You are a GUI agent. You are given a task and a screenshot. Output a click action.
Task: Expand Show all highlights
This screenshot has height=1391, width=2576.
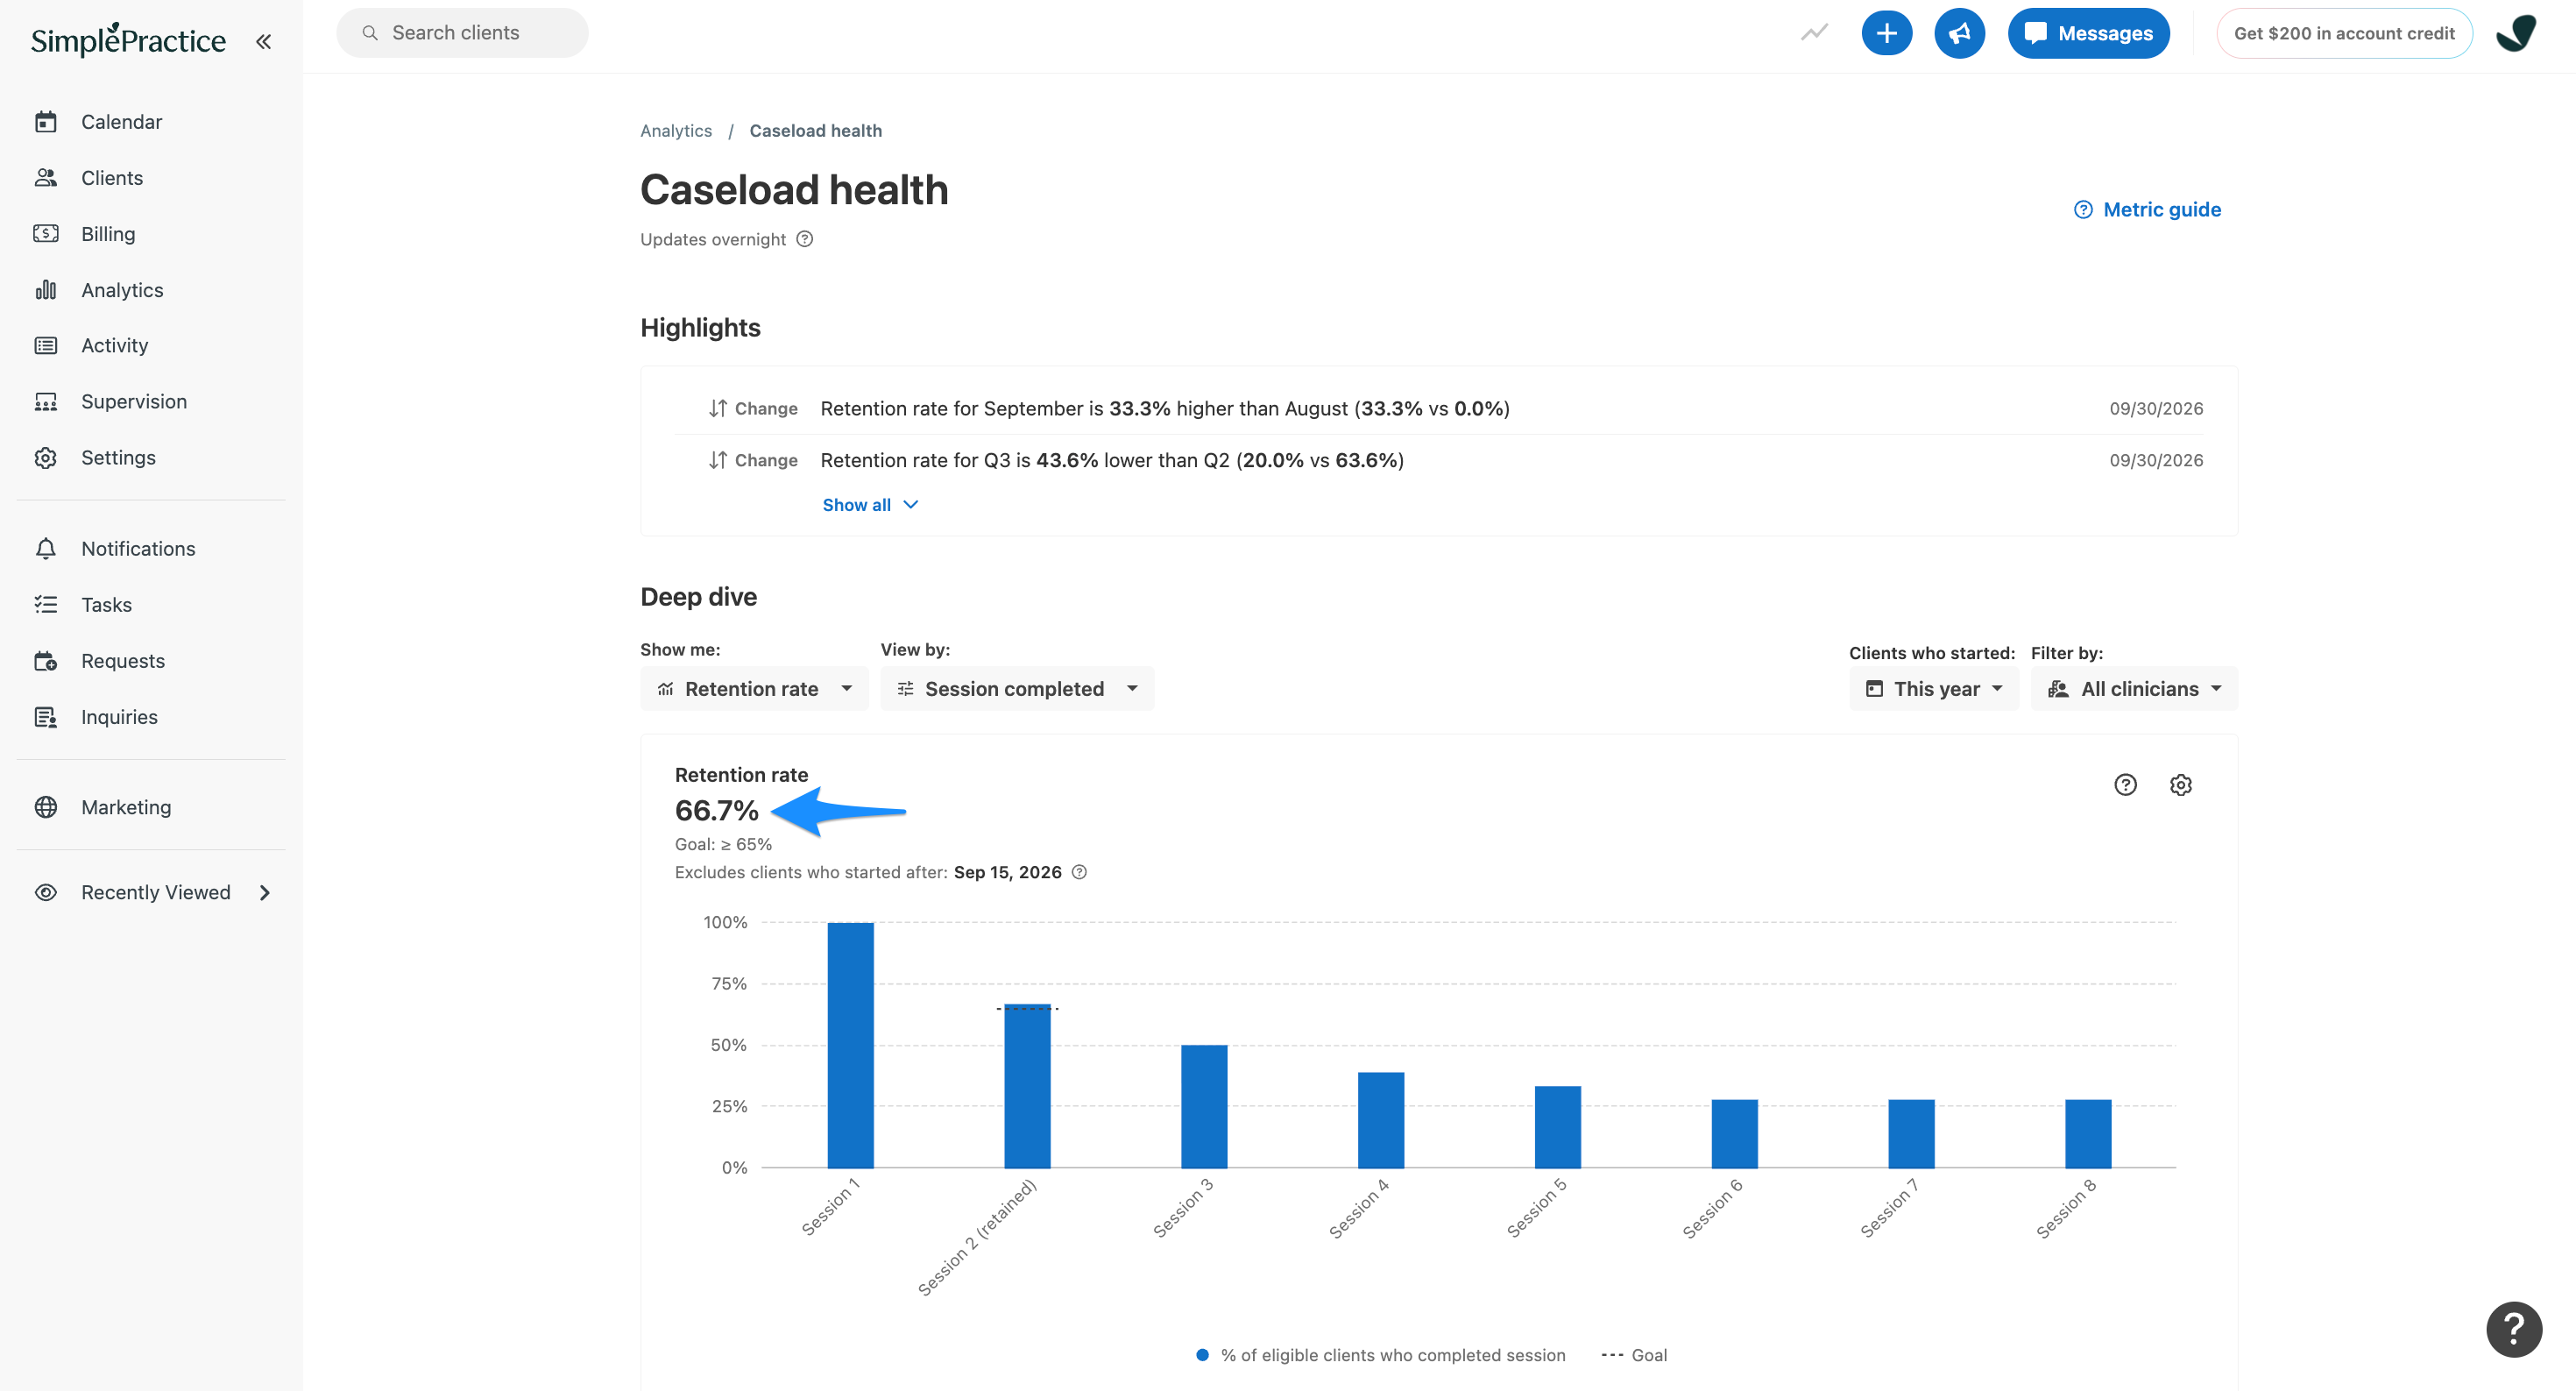point(869,504)
